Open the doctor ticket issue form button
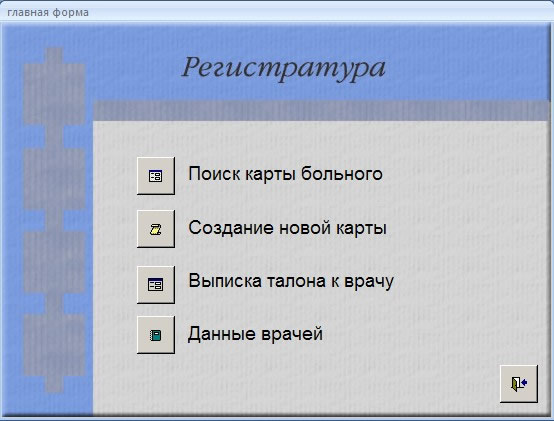Screen dimensions: 554x421 coord(156,285)
